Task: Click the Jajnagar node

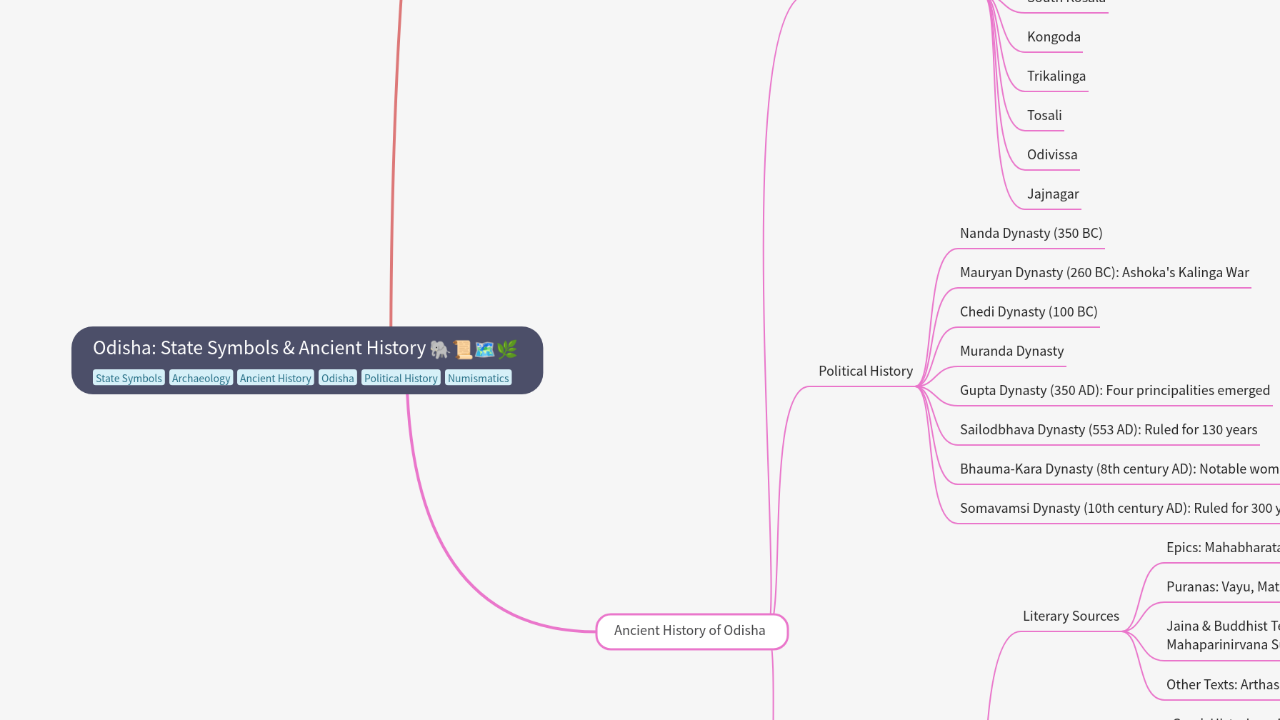Action: tap(1053, 194)
